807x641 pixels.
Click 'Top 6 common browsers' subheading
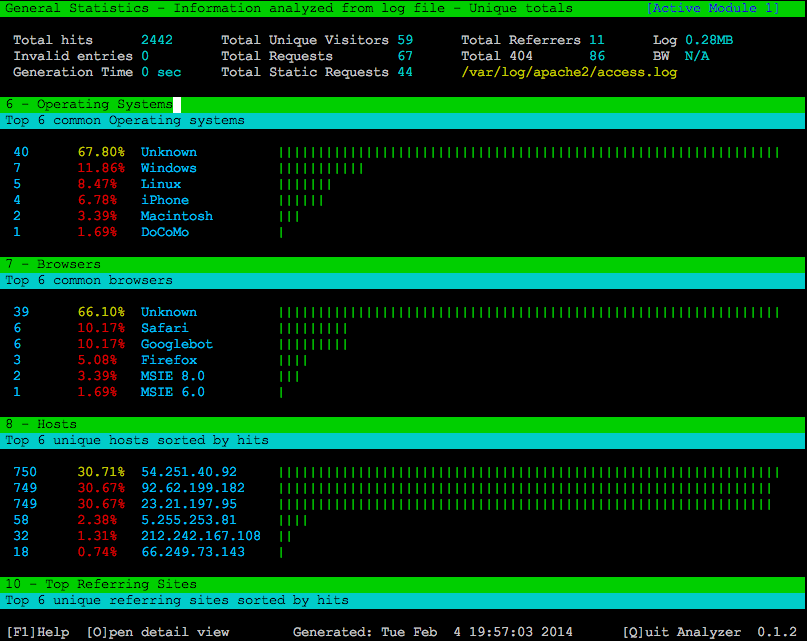pyautogui.click(x=89, y=281)
